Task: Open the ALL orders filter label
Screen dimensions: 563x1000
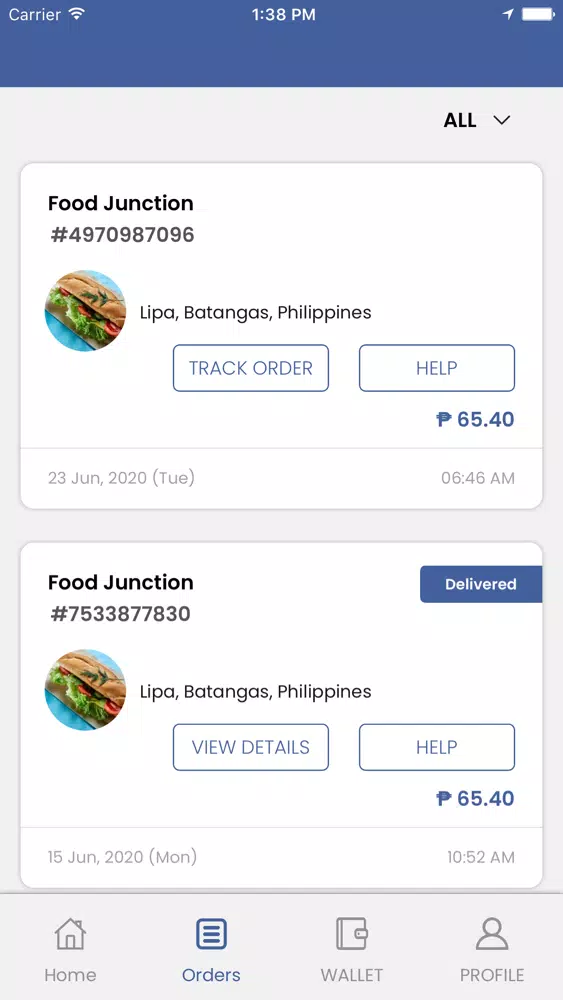Action: pos(460,120)
